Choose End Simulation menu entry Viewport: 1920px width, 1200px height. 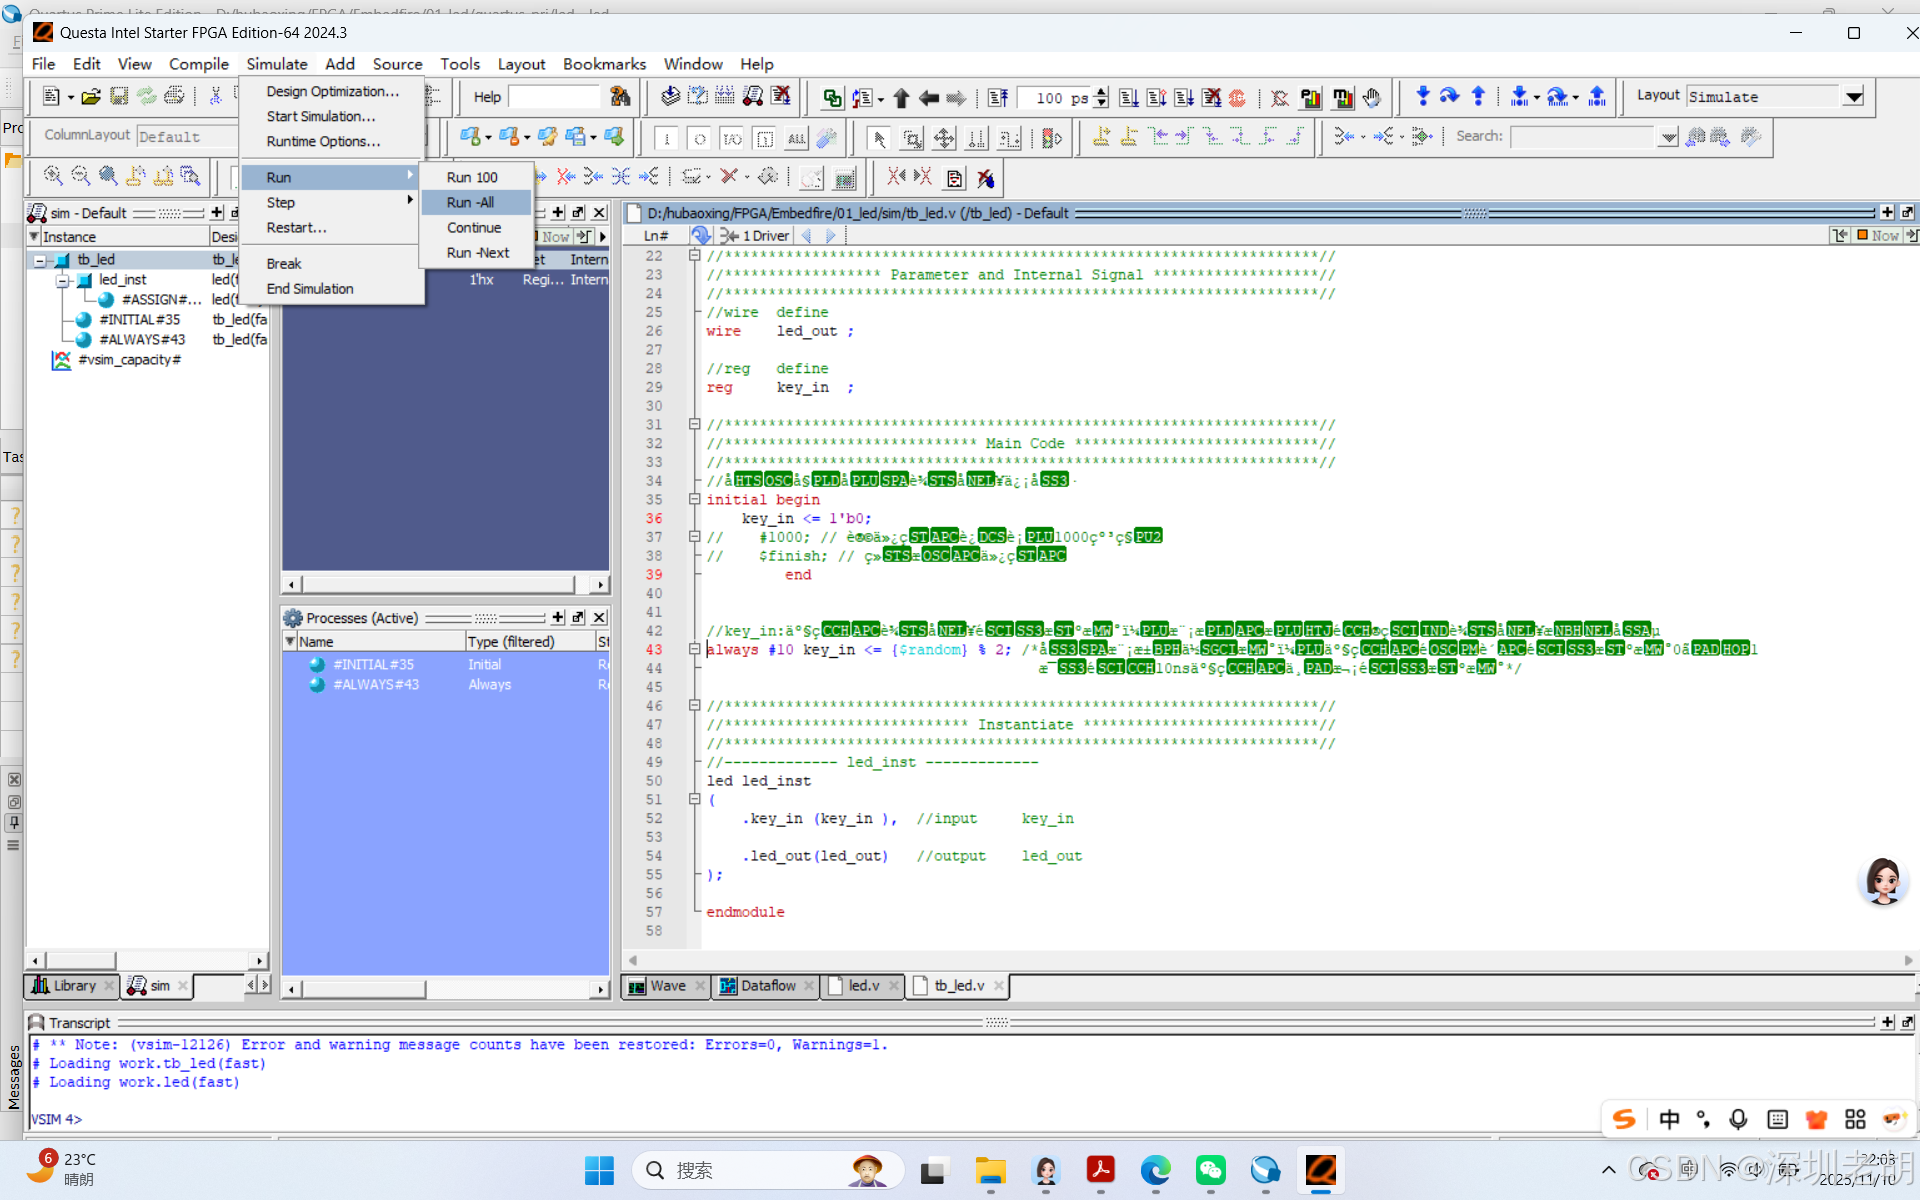[329, 289]
